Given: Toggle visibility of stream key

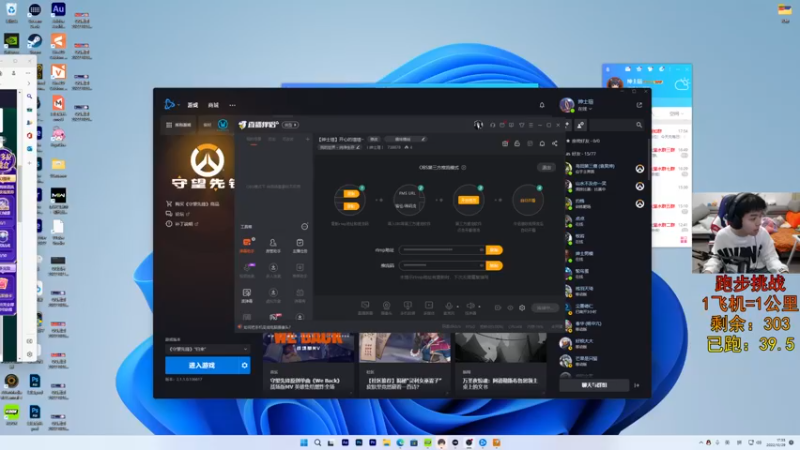Looking at the screenshot, I should [481, 266].
